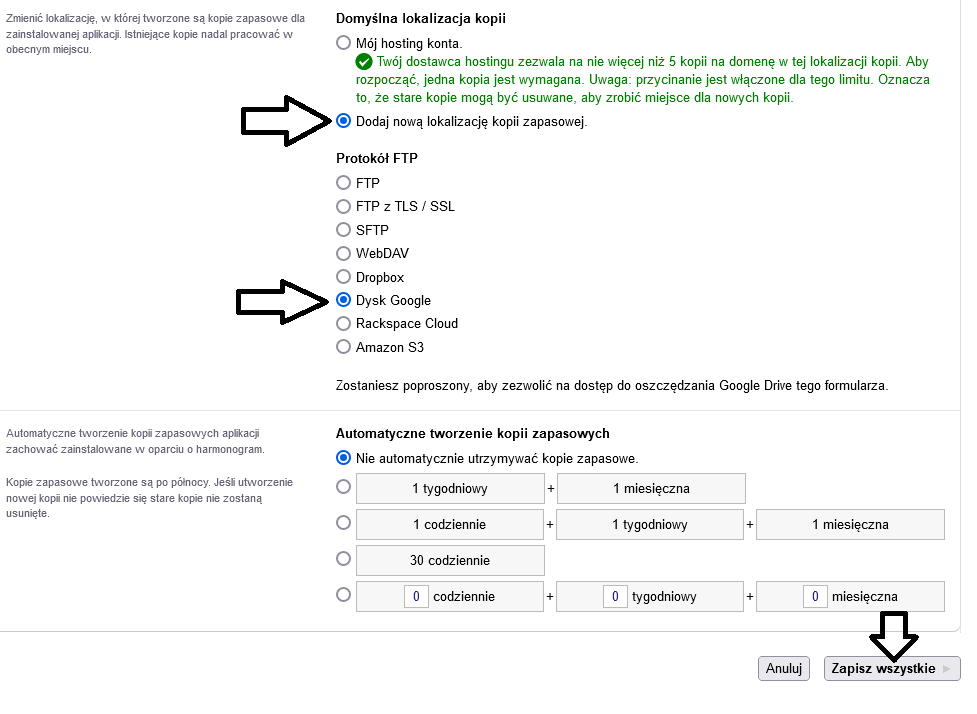Select the custom backup schedule radio button
The image size is (977, 714).
point(344,594)
